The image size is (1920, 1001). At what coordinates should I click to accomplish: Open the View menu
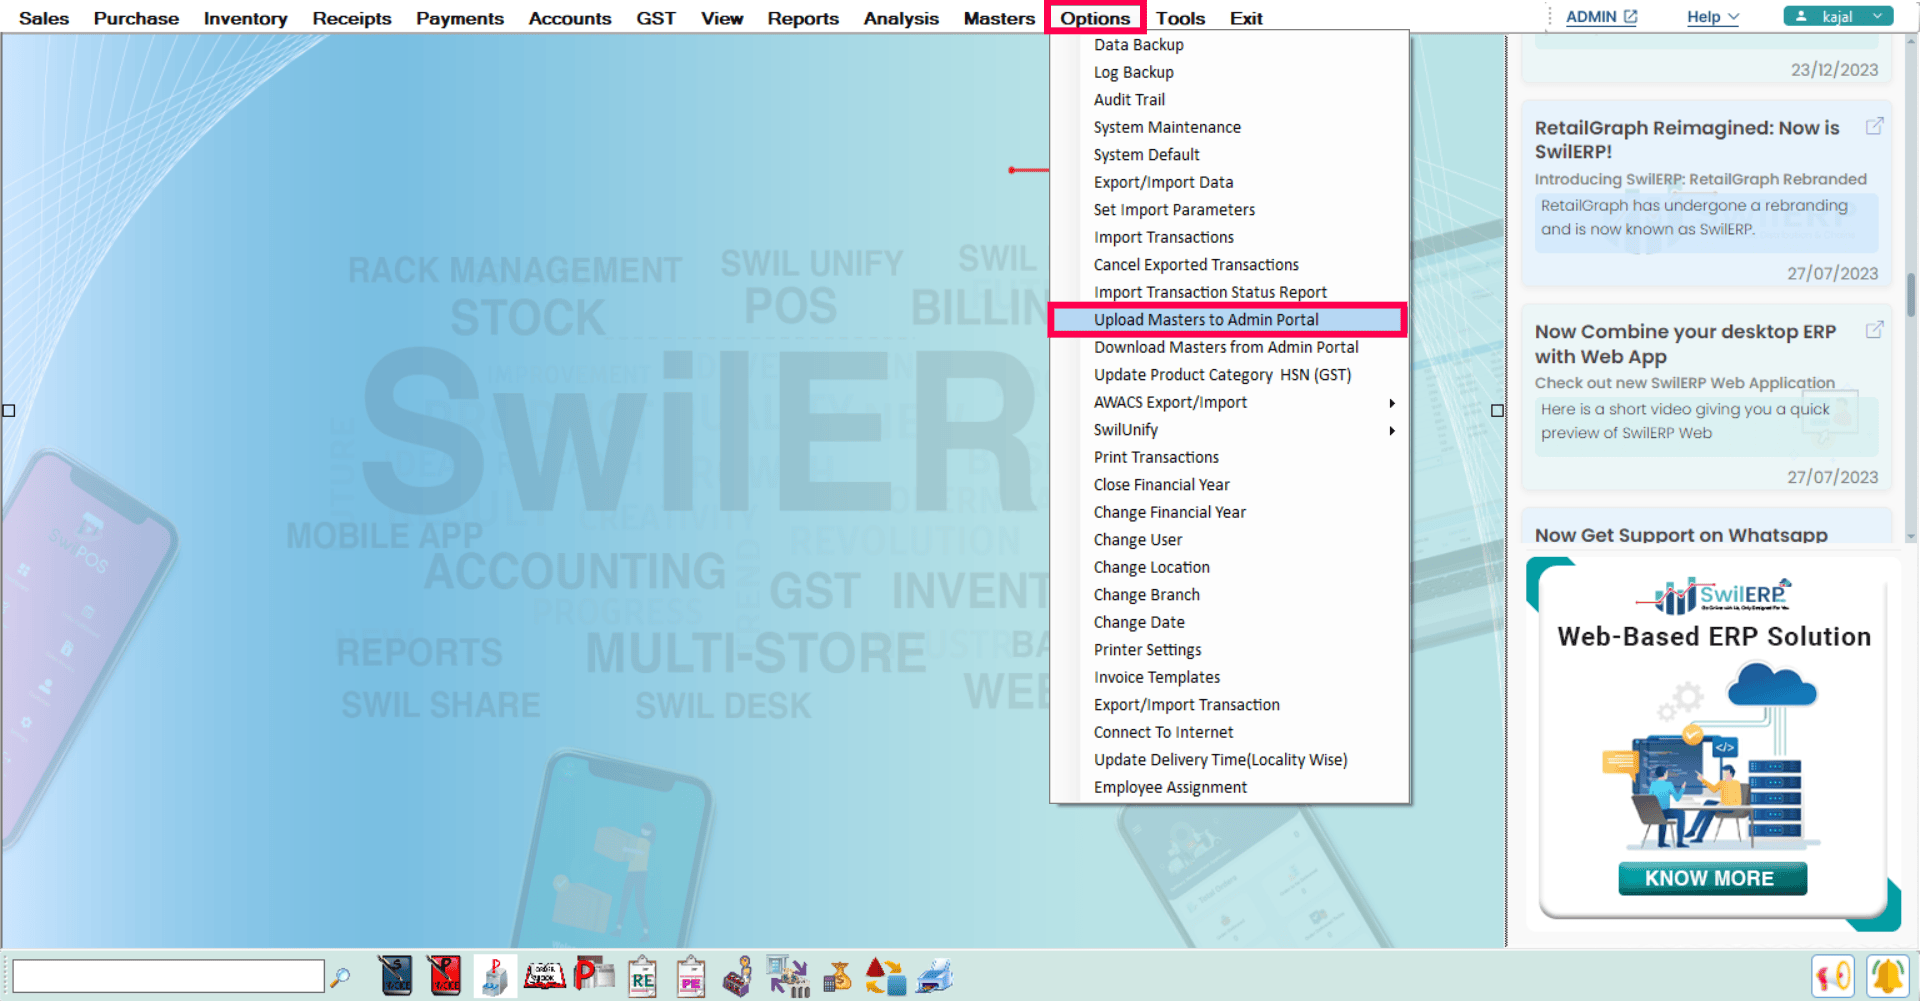(x=722, y=18)
